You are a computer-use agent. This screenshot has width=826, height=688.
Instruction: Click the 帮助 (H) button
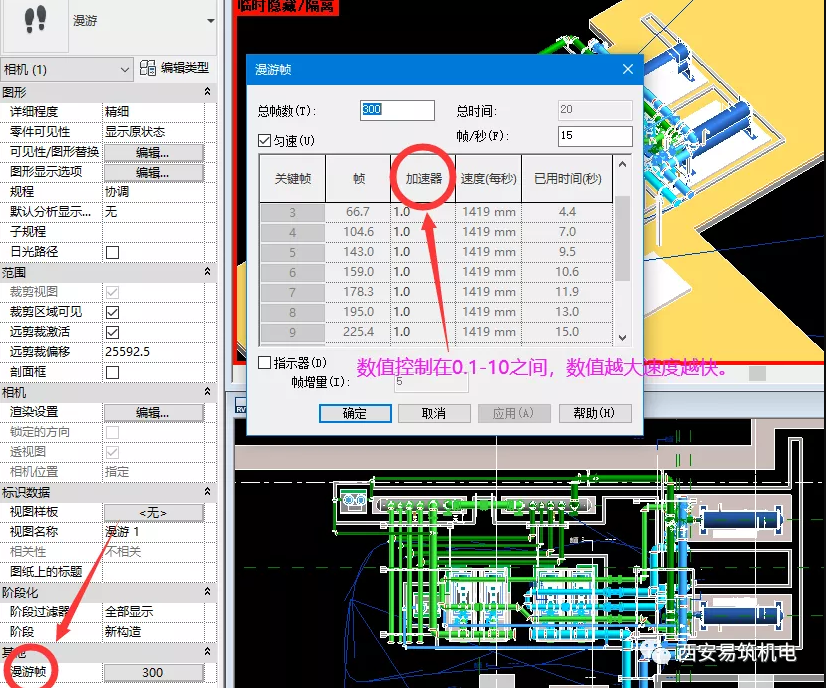595,413
